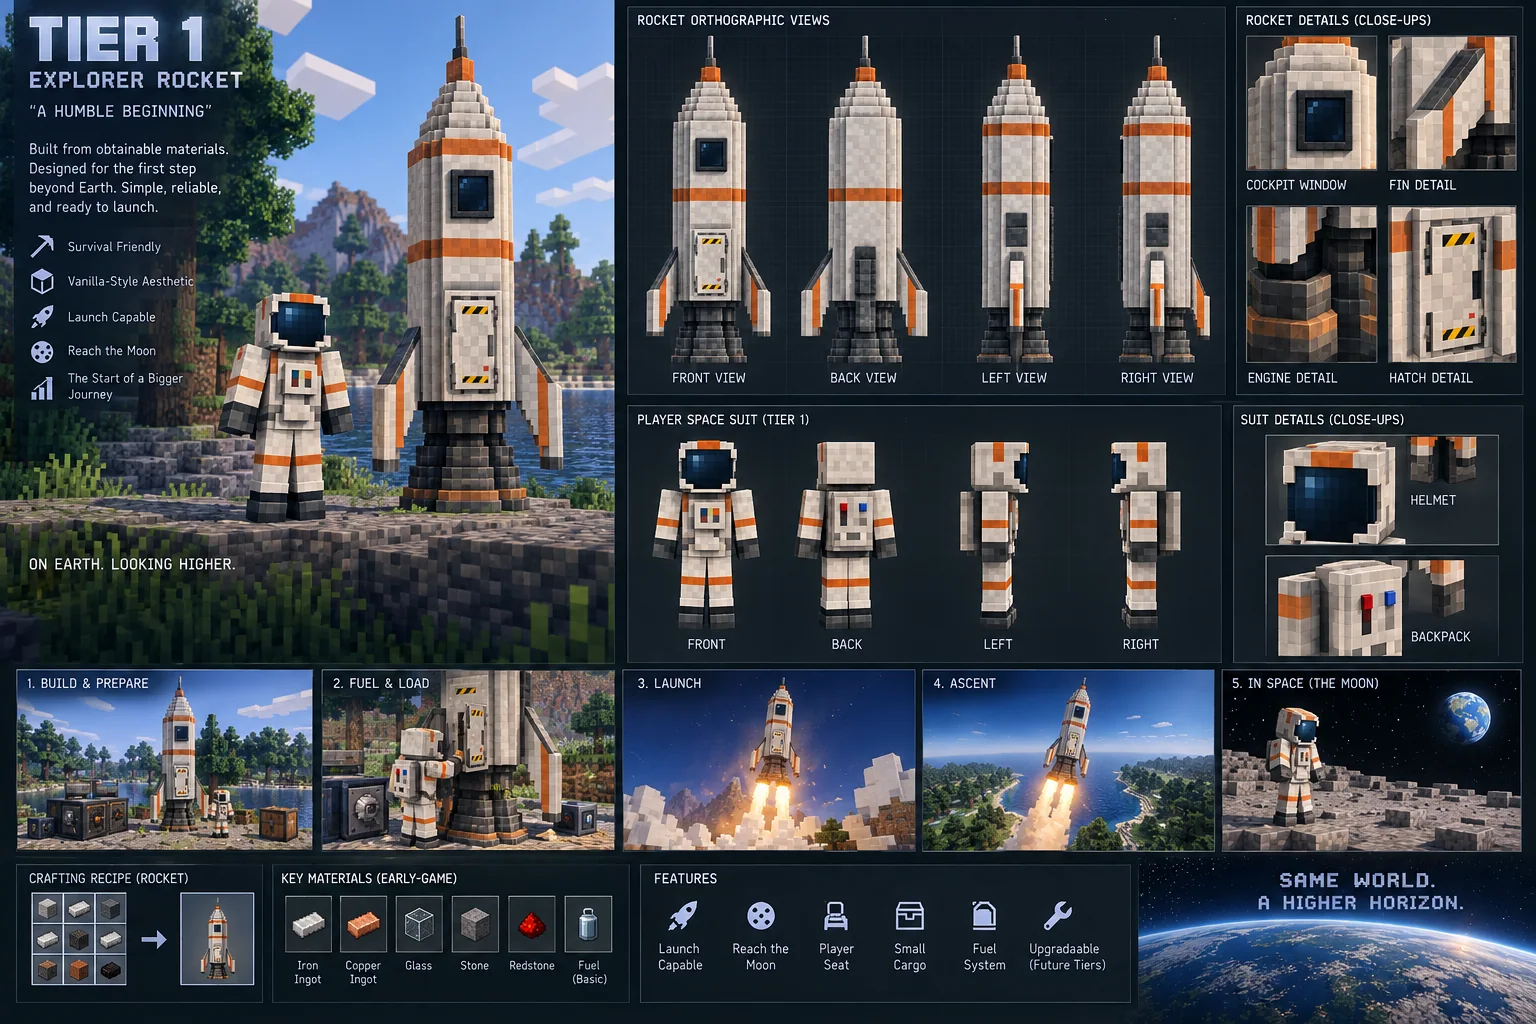This screenshot has width=1536, height=1024.
Task: Click the Launch Capable rocket icon under Features
Action: pos(681,915)
